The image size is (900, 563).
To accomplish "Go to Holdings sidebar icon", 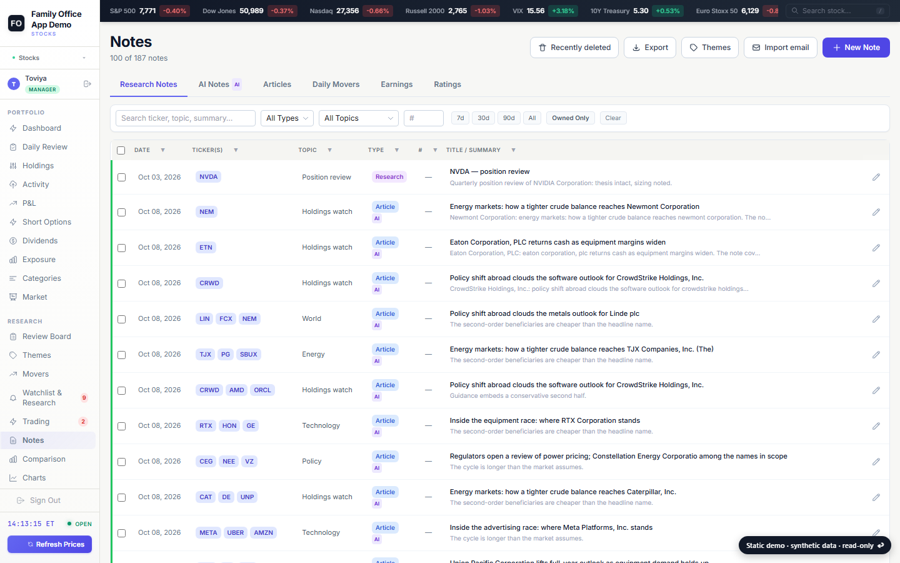I will [x=13, y=166].
